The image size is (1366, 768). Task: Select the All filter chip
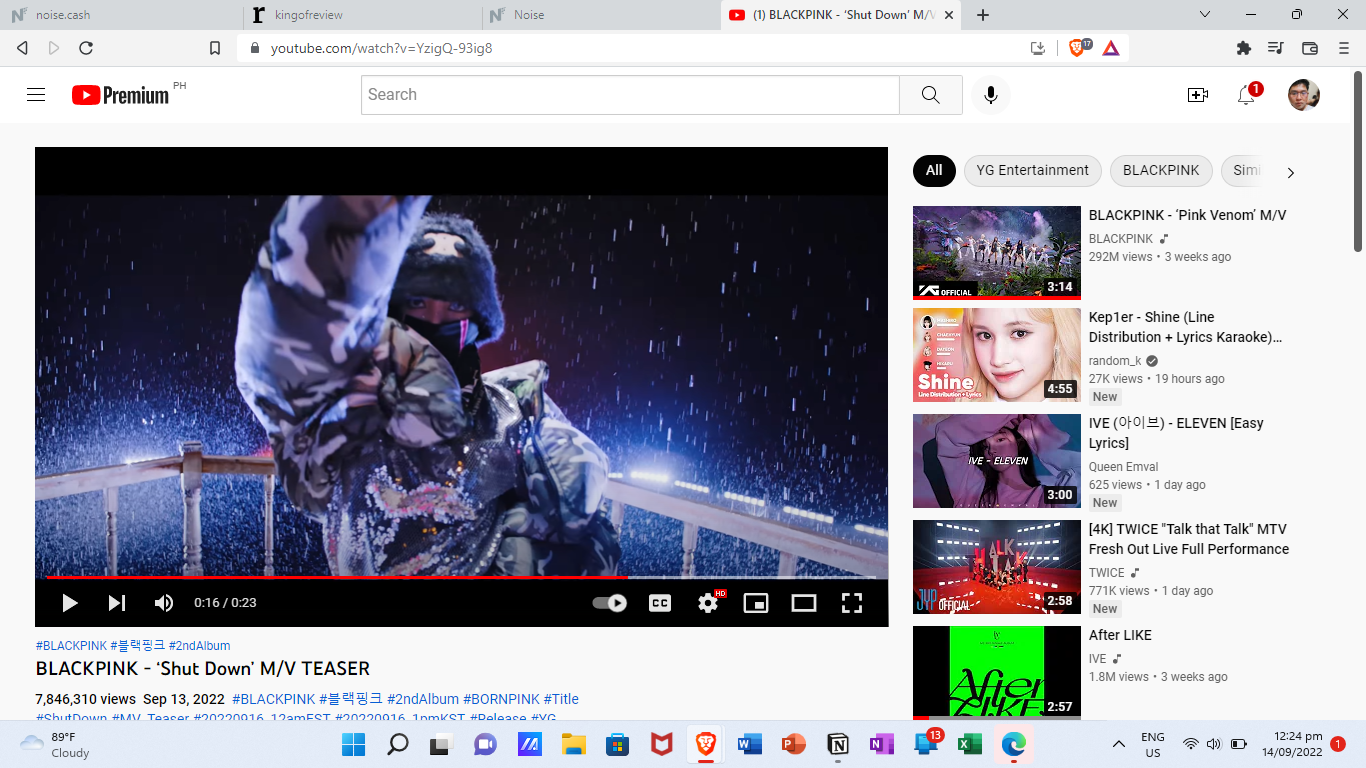pyautogui.click(x=934, y=171)
